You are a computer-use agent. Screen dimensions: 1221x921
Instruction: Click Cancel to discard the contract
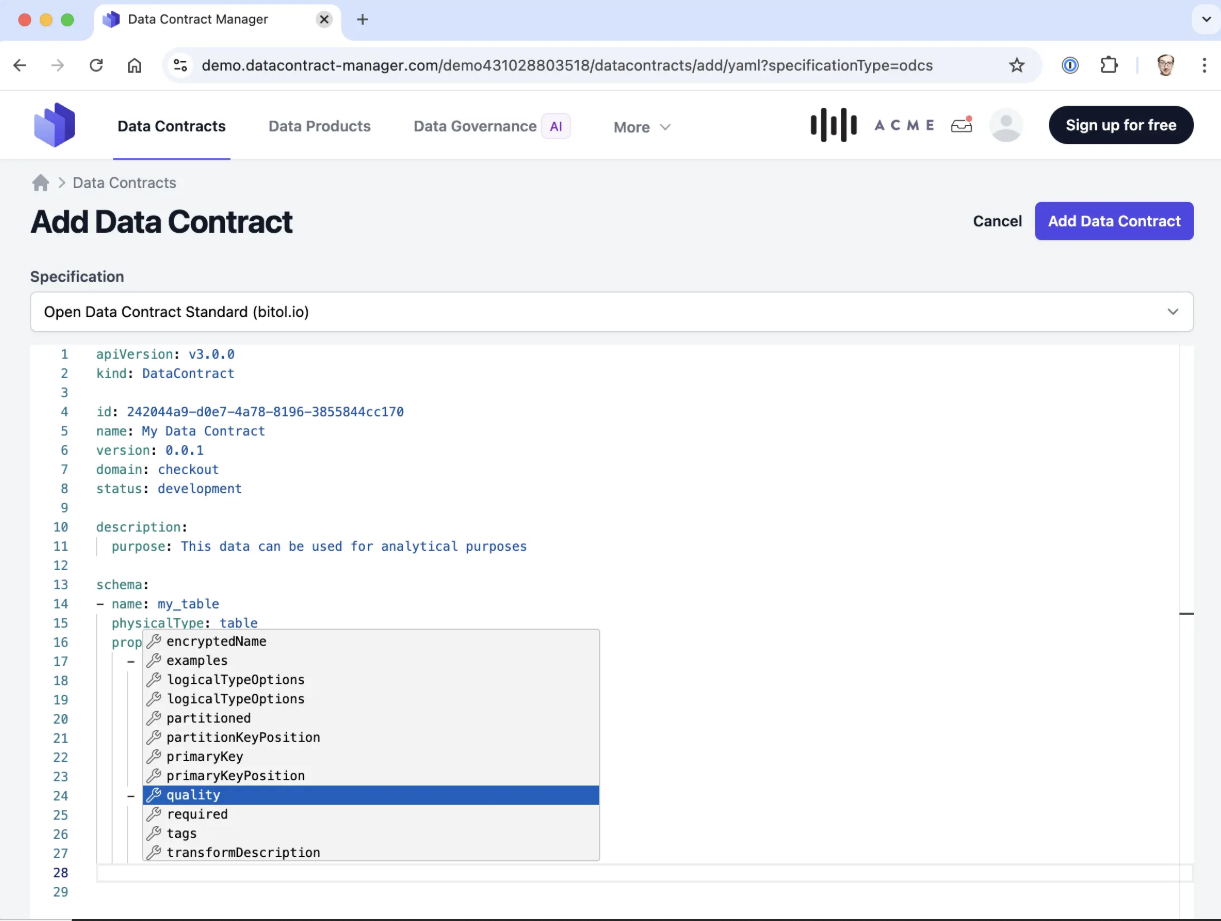pos(997,221)
